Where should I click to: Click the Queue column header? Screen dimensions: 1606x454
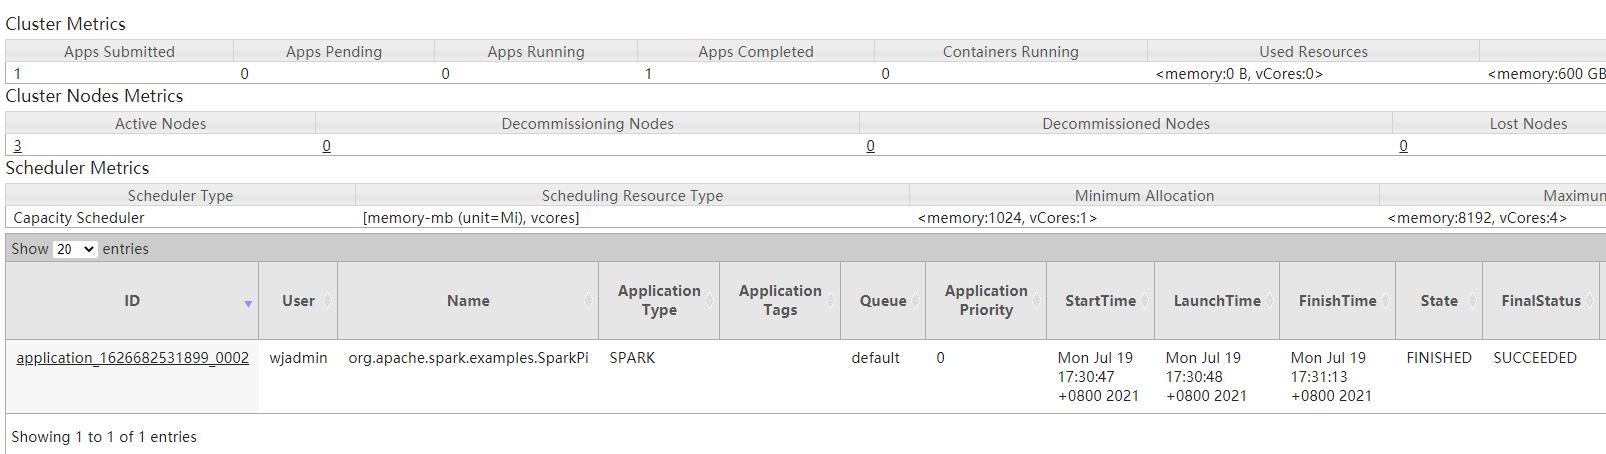[883, 301]
